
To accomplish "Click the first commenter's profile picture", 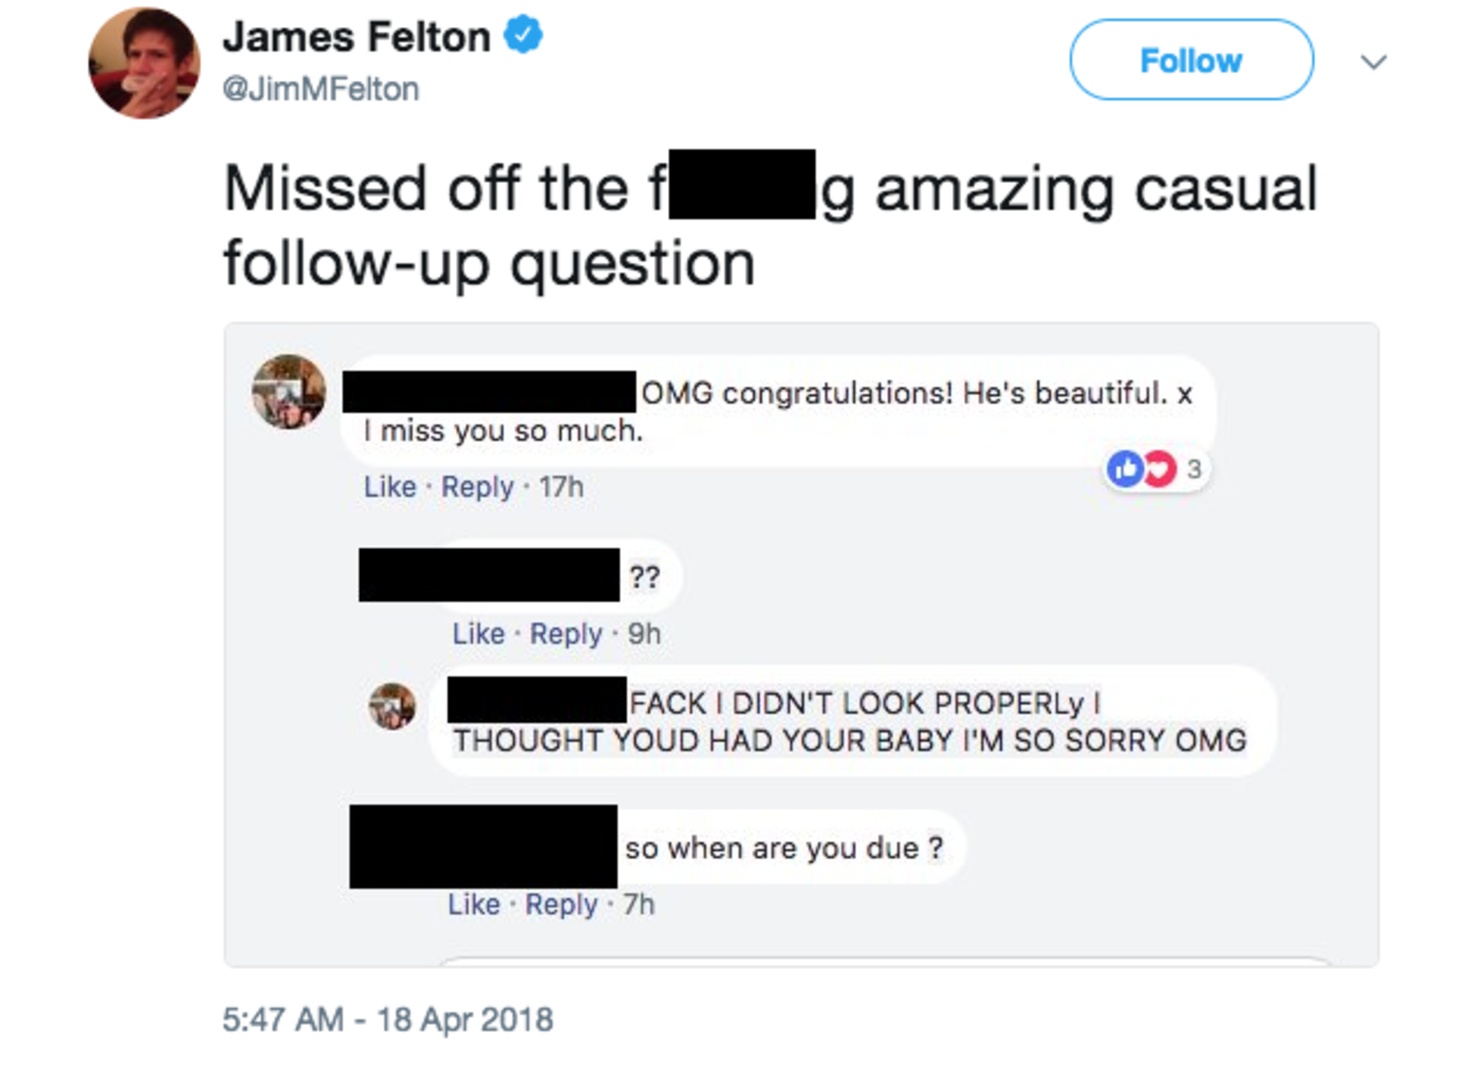I will [x=288, y=392].
